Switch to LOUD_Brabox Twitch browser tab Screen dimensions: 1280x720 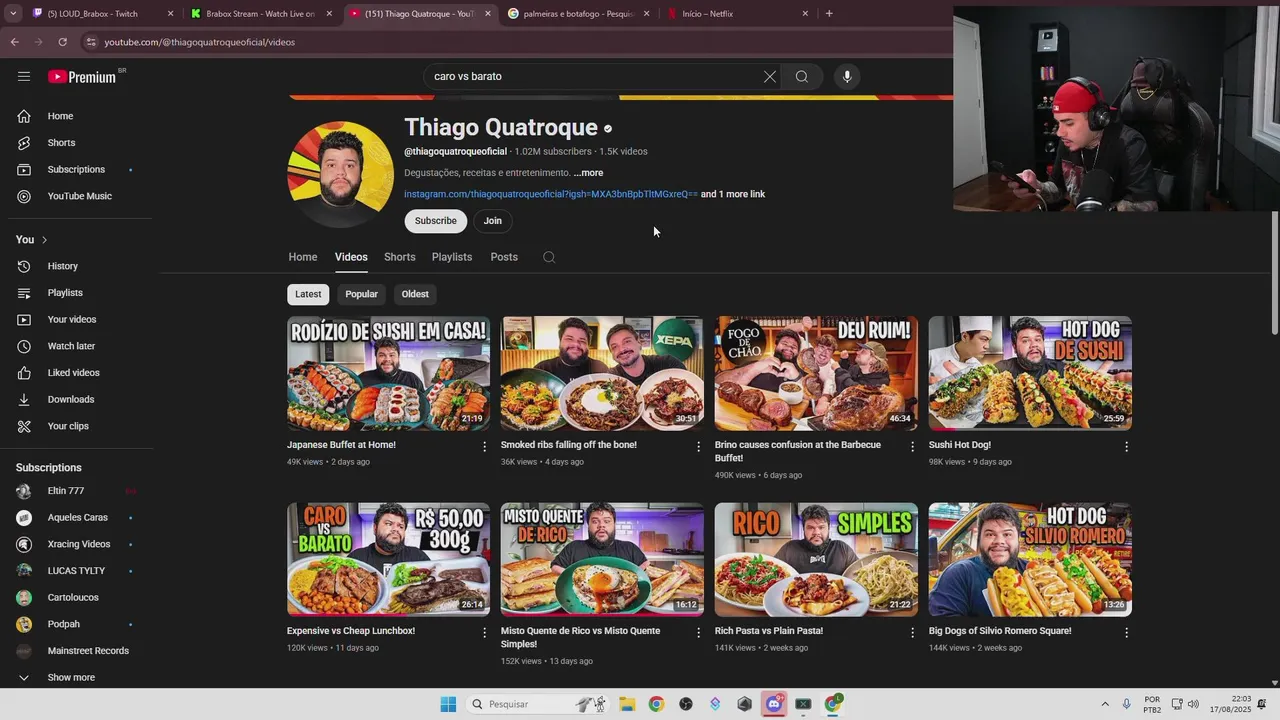(100, 14)
